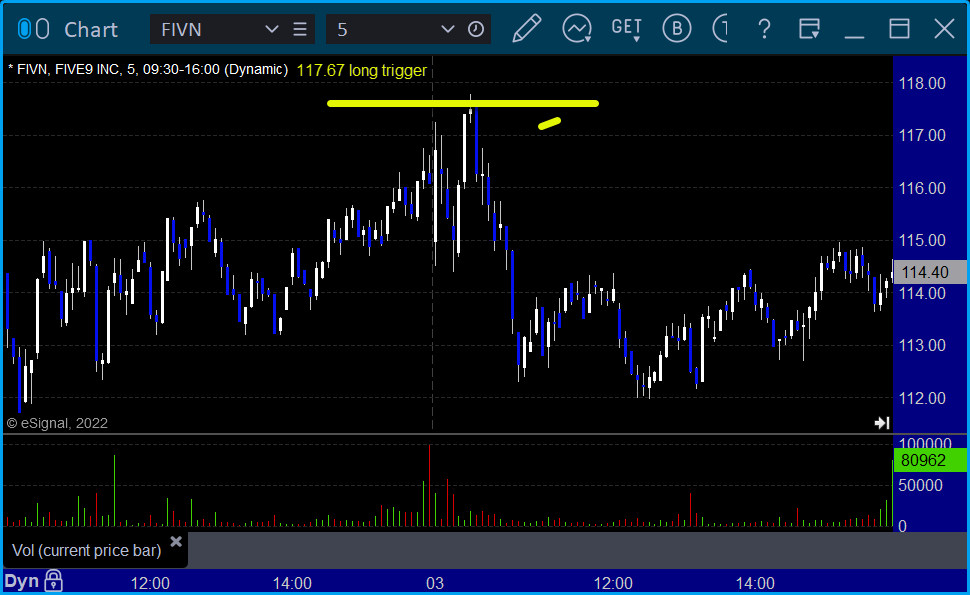The height and width of the screenshot is (595, 970).
Task: Open the window layout dropdown icon
Action: coord(809,29)
